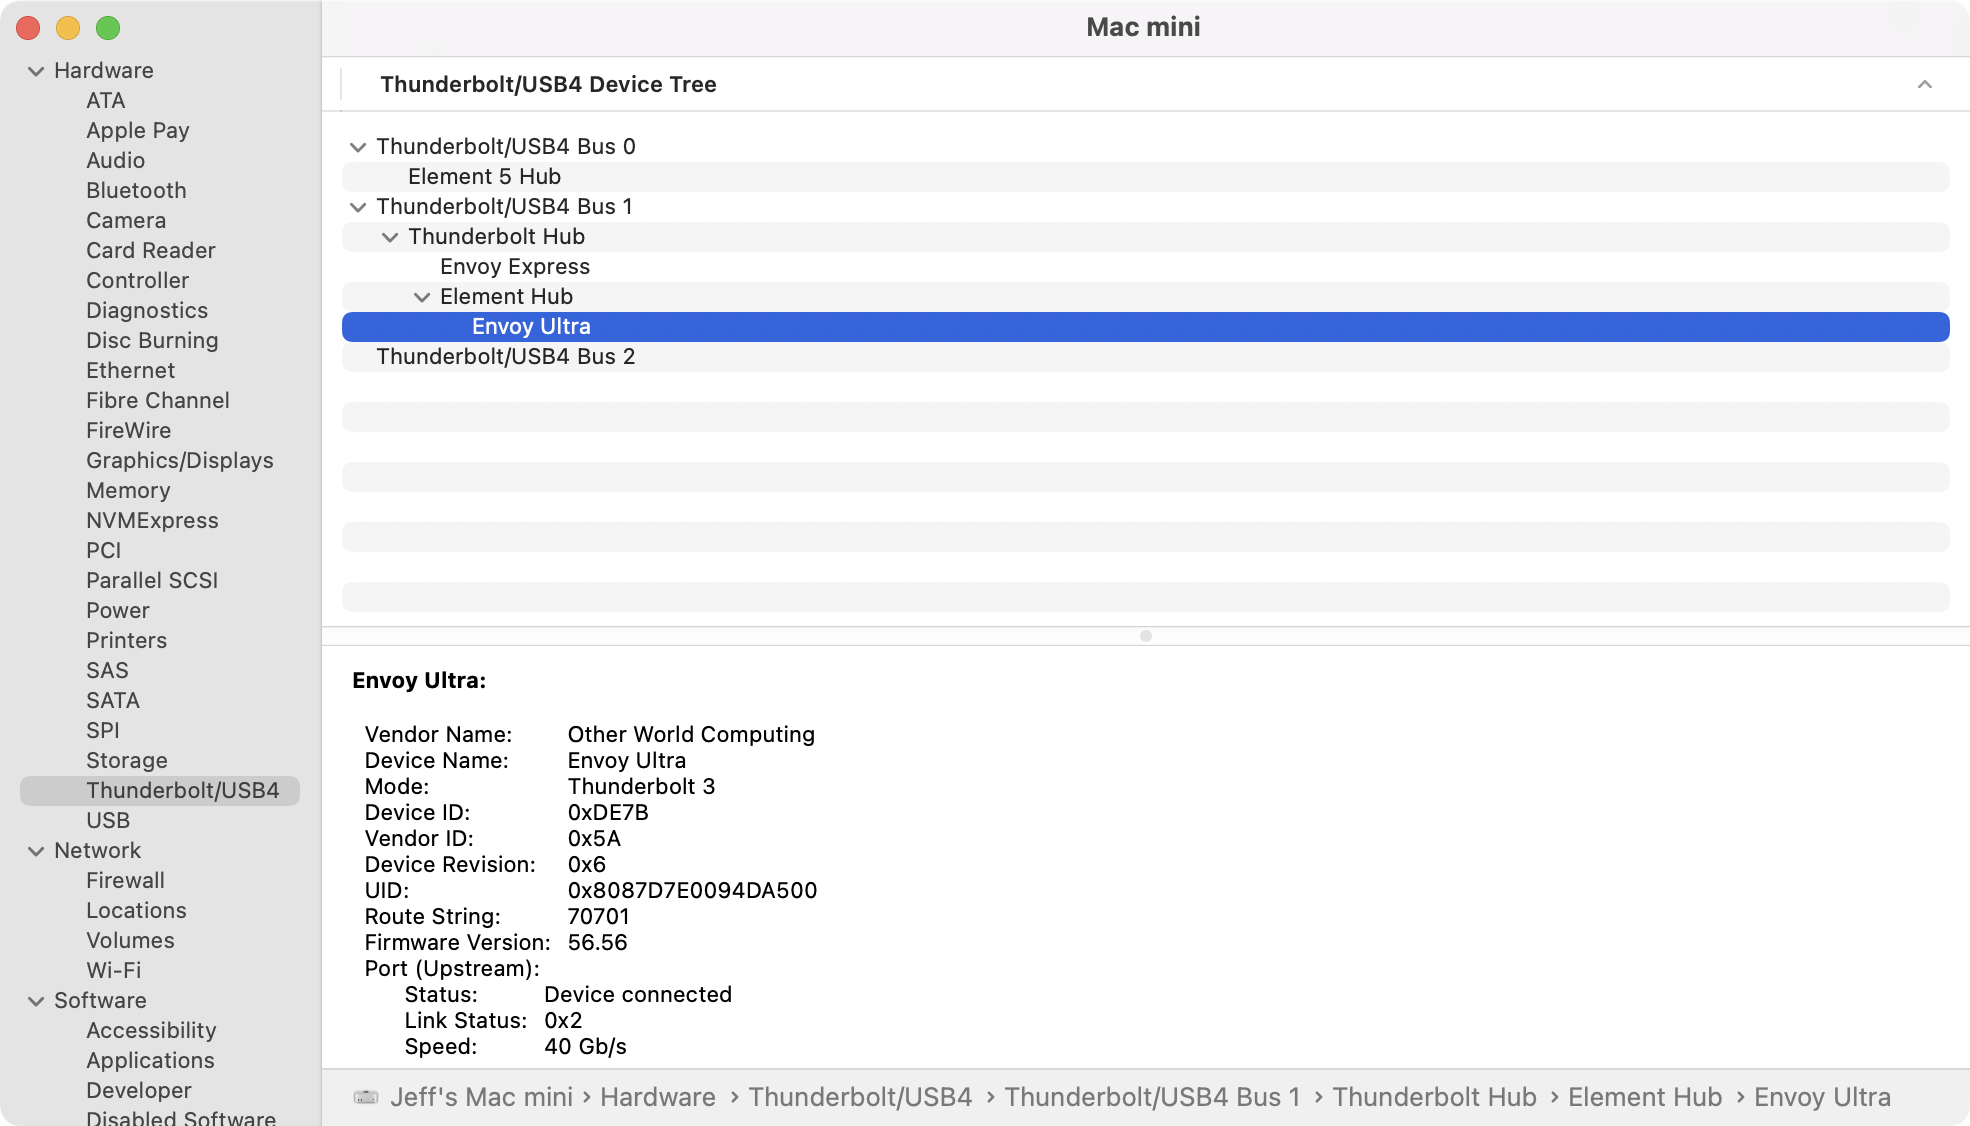Click the Mac mini computer icon in path bar
Image resolution: width=1970 pixels, height=1126 pixels.
[x=366, y=1097]
